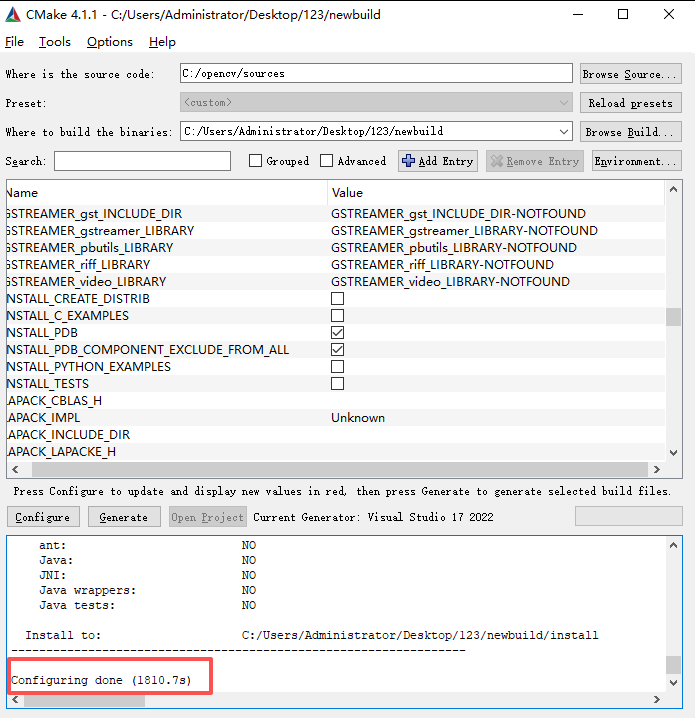Viewport: 695px width, 718px height.
Task: Open the Preset dropdown
Action: (376, 103)
